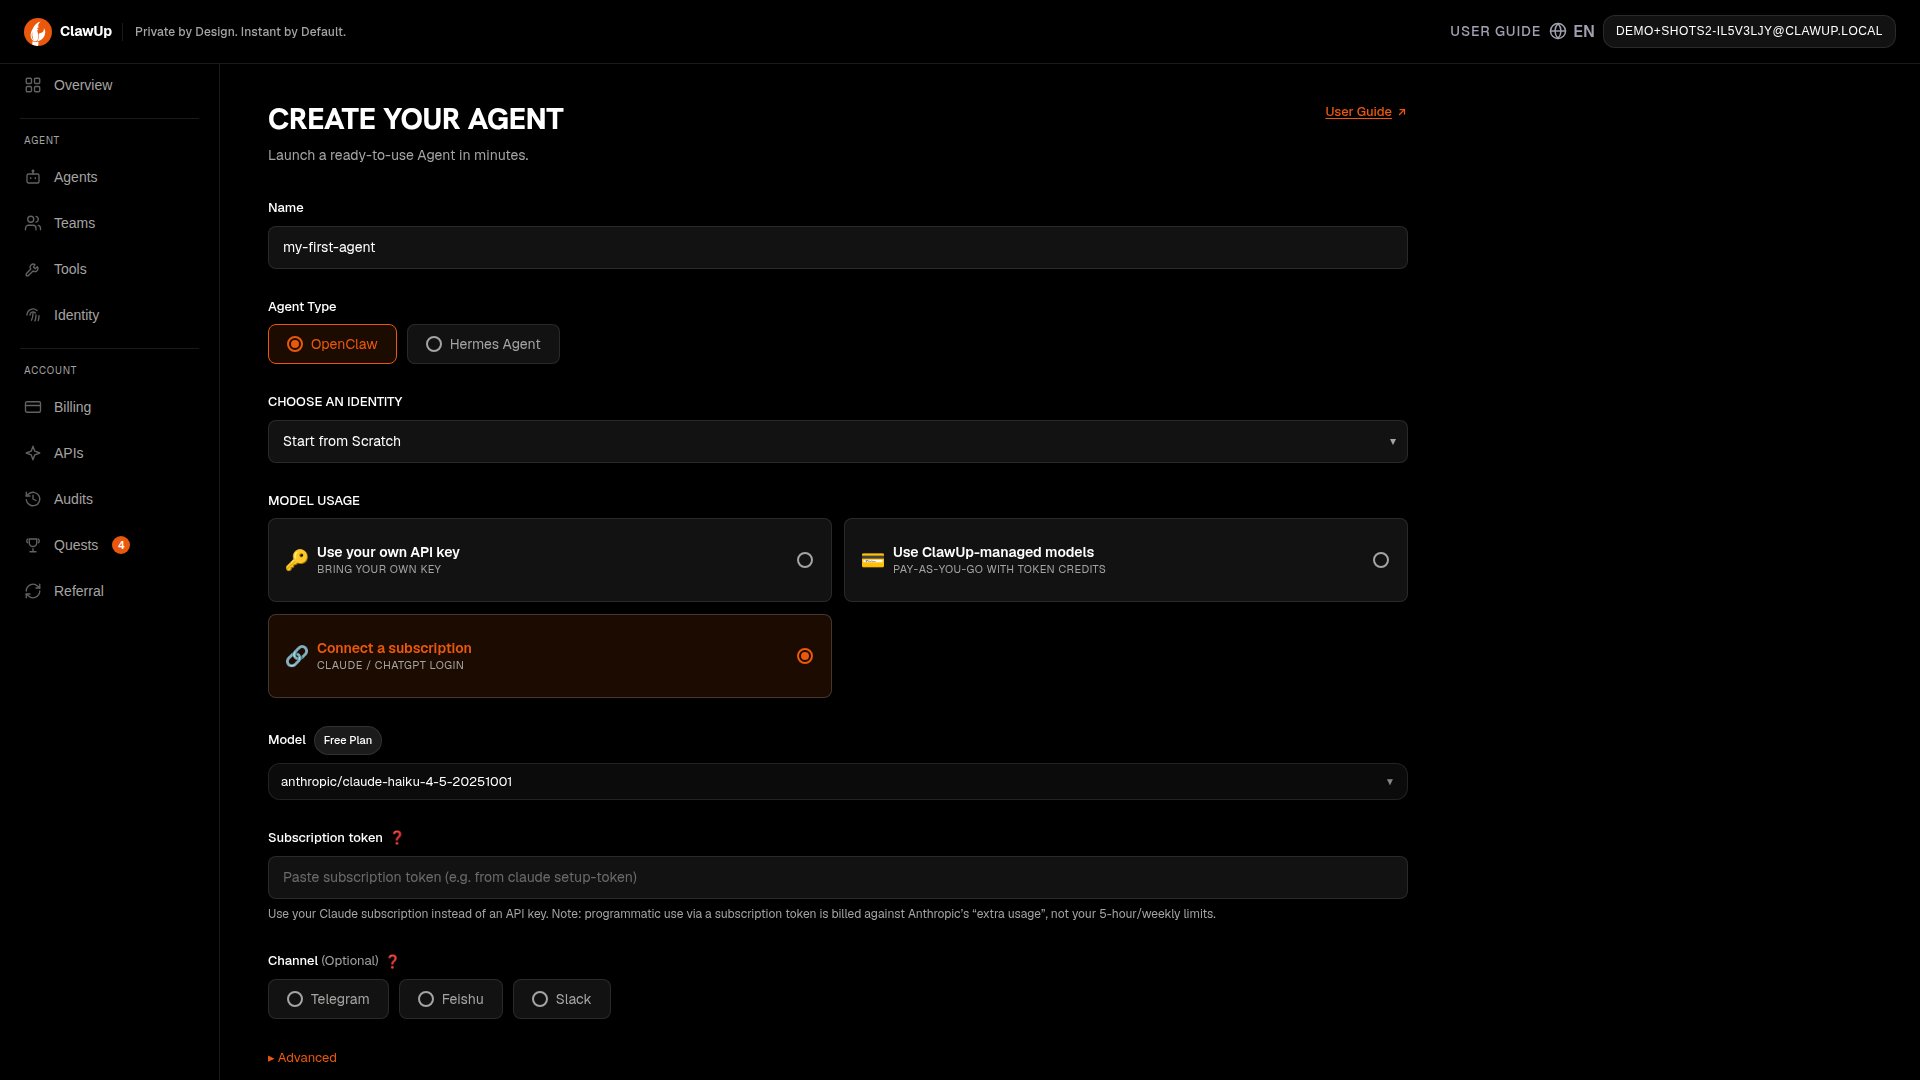Click the credit card icon for managed models
Viewport: 1920px width, 1080px height.
873,560
